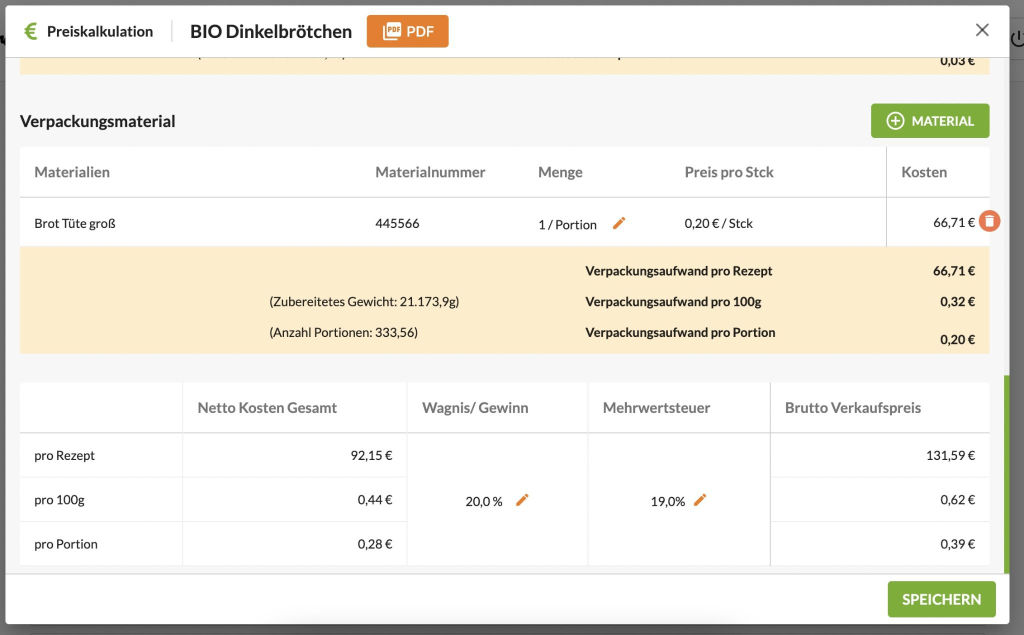This screenshot has width=1024, height=635.
Task: Click material number 445566
Action: (397, 224)
